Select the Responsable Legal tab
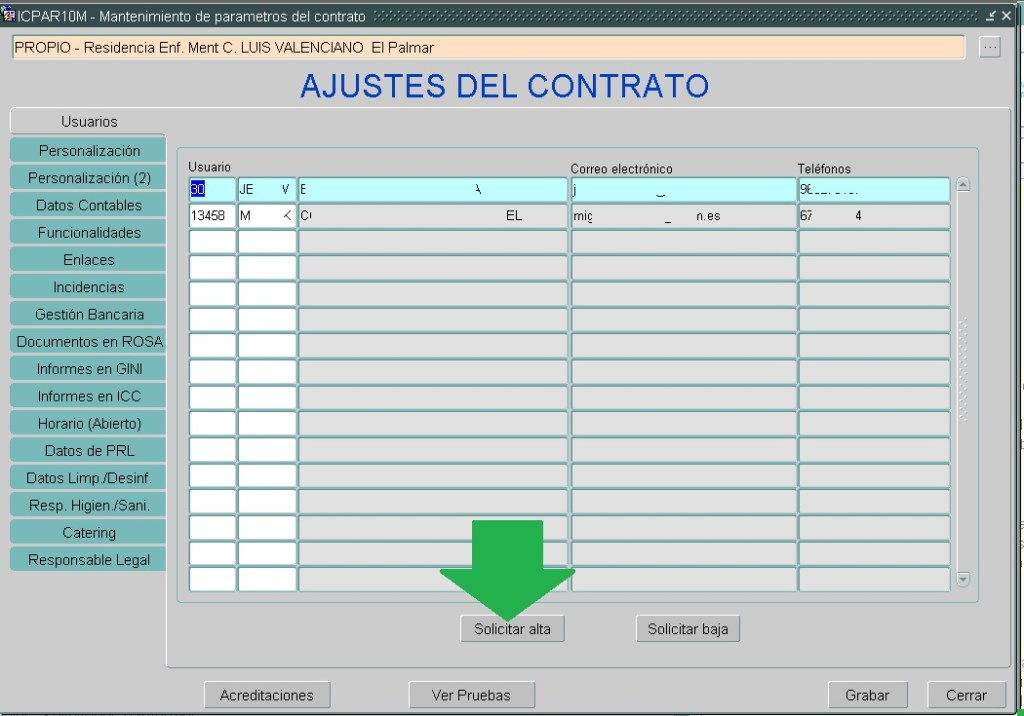Viewport: 1024px width, 716px height. [88, 560]
